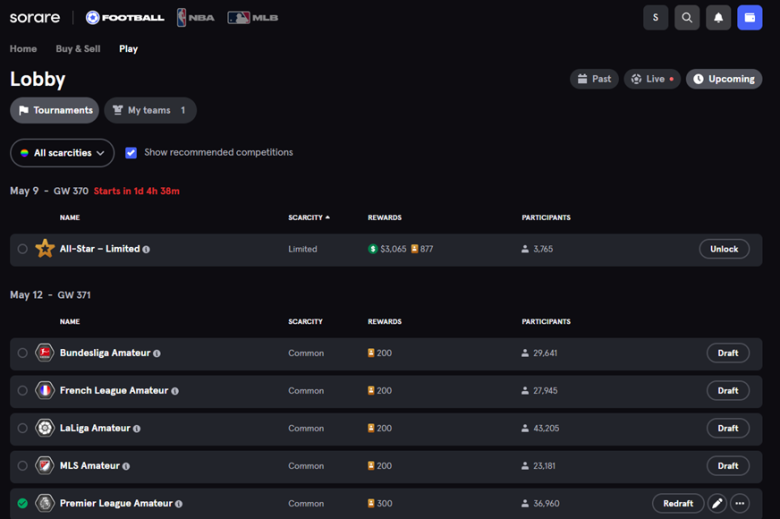780x519 pixels.
Task: Click the Premier League Amateur badge
Action: tap(45, 503)
